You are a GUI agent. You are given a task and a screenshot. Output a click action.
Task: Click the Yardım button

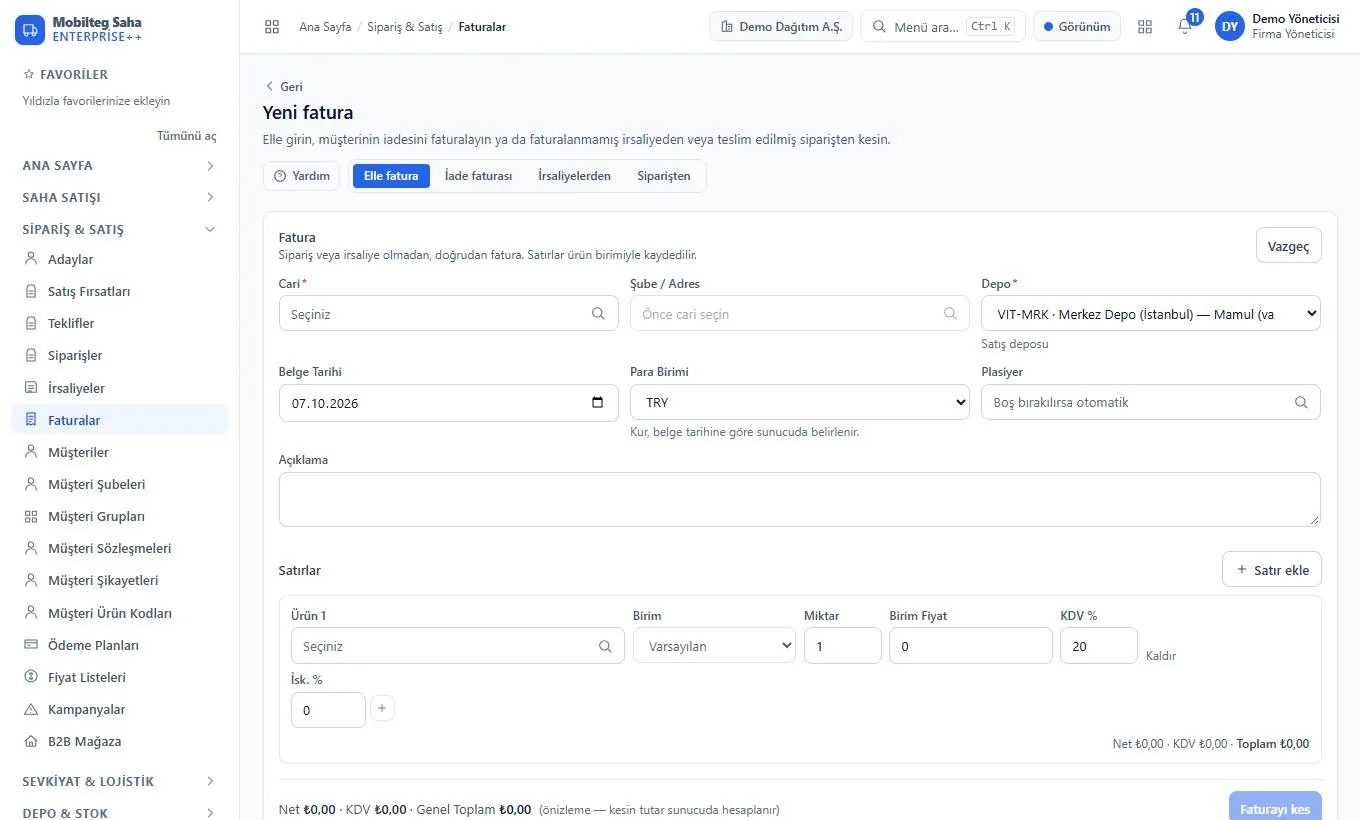(x=301, y=176)
